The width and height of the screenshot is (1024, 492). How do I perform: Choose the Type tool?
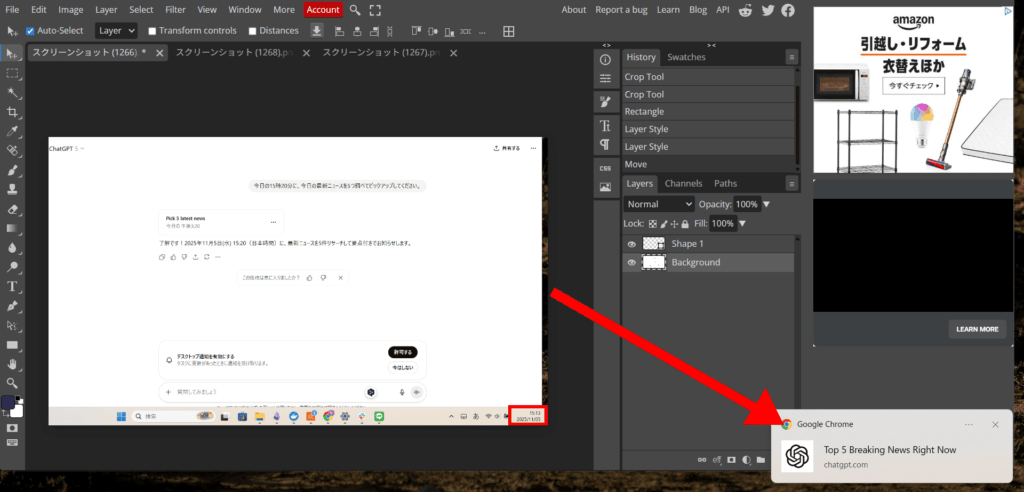click(12, 286)
